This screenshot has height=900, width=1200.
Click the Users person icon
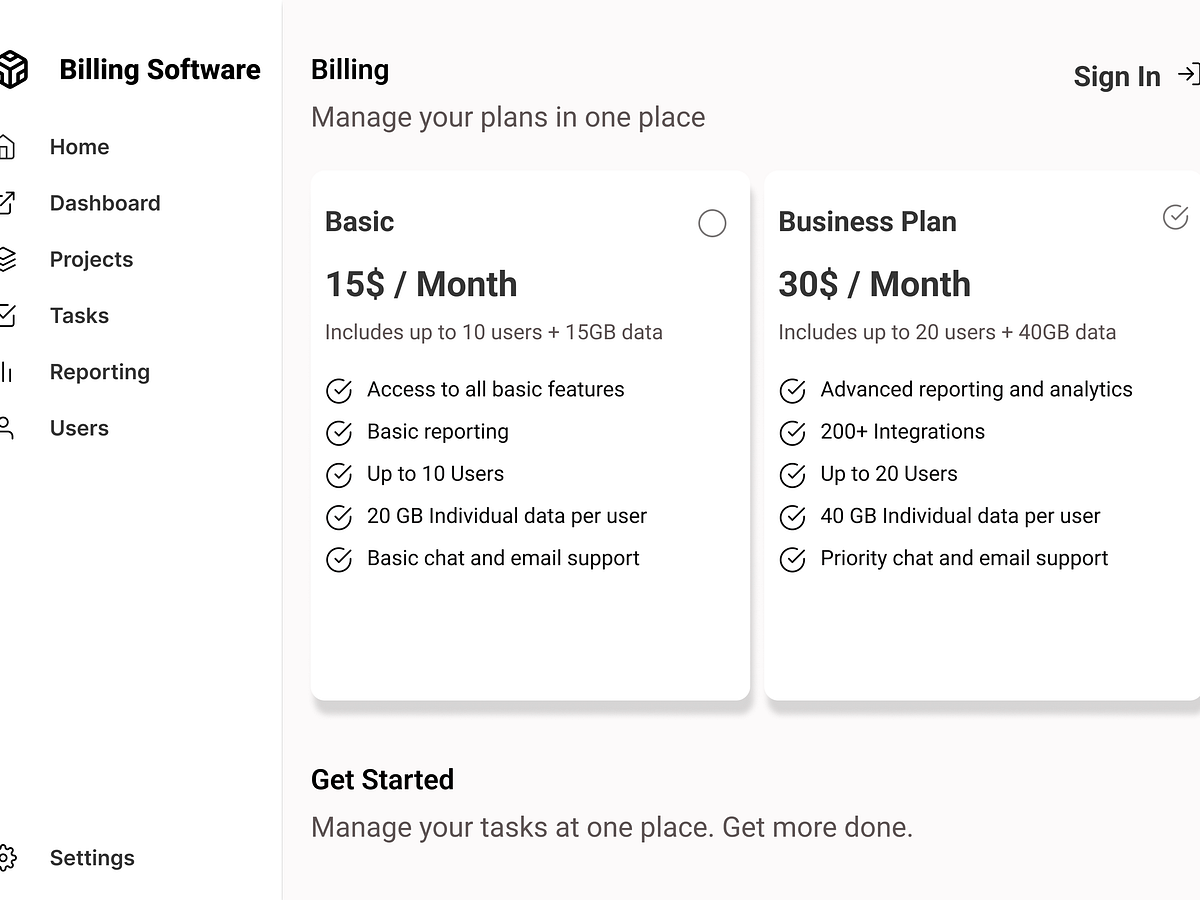tap(6, 428)
